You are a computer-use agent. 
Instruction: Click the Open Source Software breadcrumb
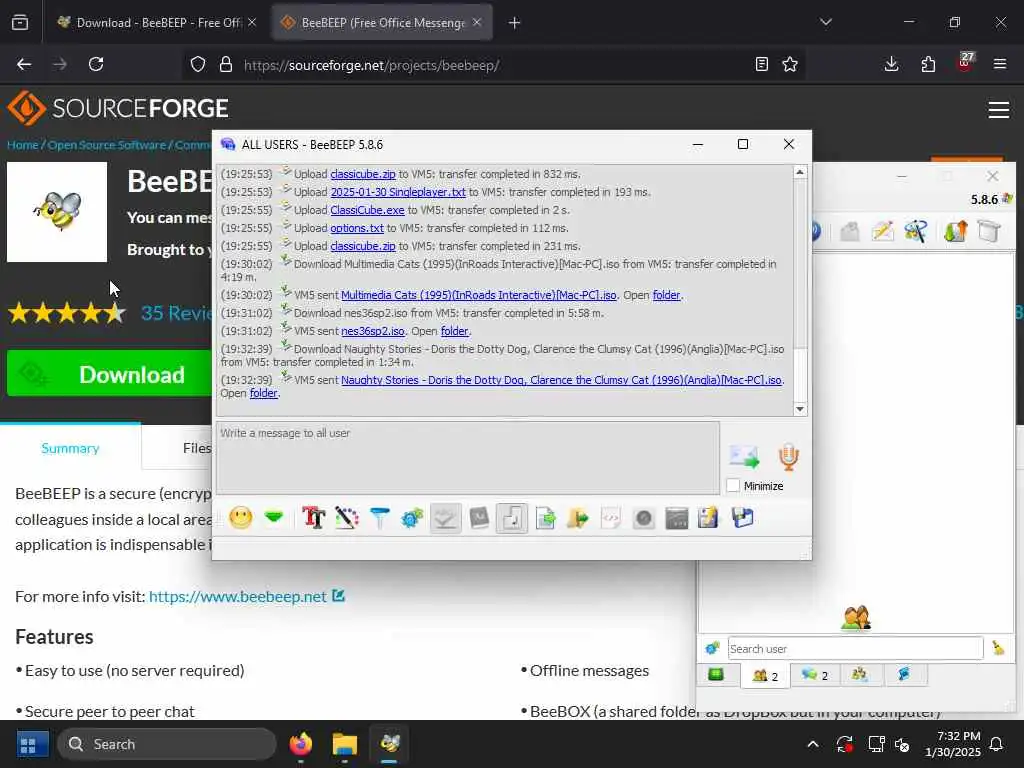pos(106,145)
